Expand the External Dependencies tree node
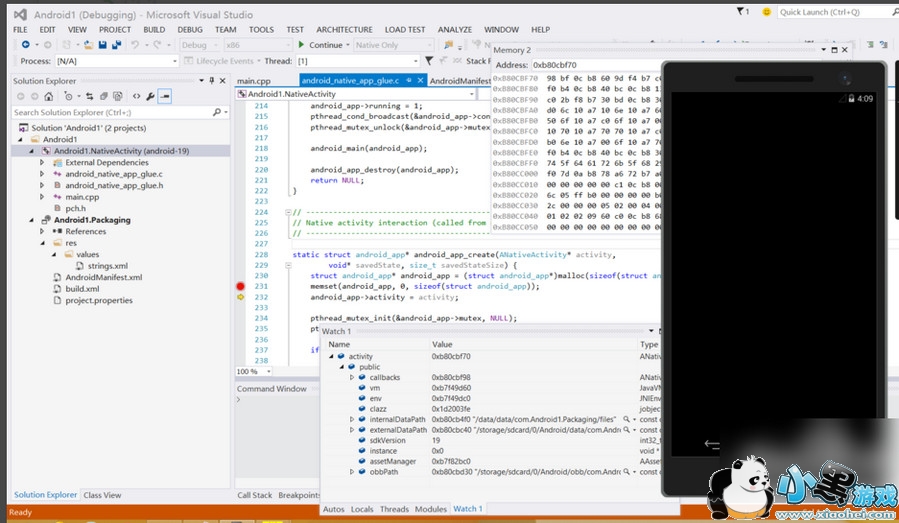 (x=42, y=162)
